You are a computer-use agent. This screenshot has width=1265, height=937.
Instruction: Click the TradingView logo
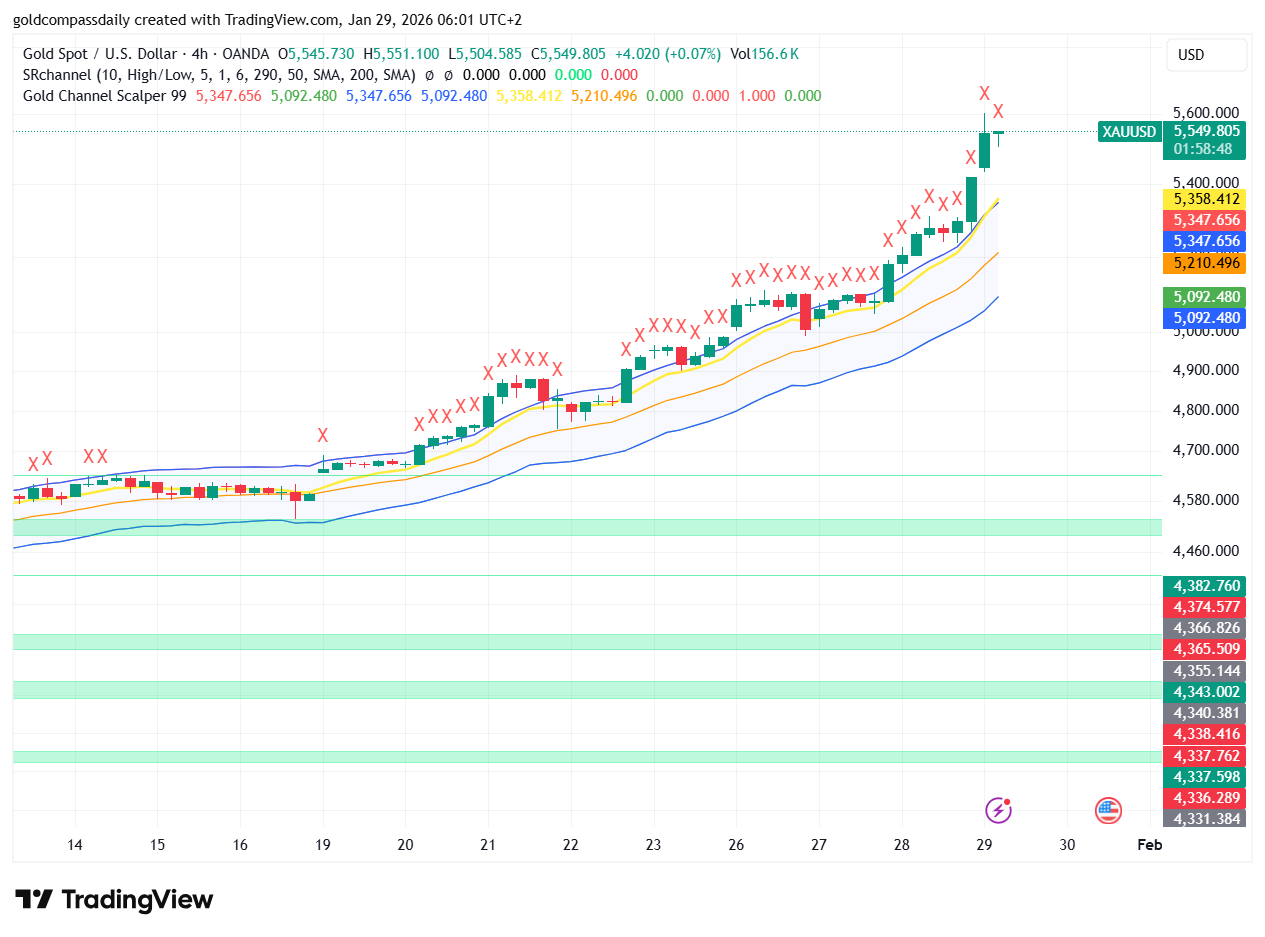(x=113, y=899)
